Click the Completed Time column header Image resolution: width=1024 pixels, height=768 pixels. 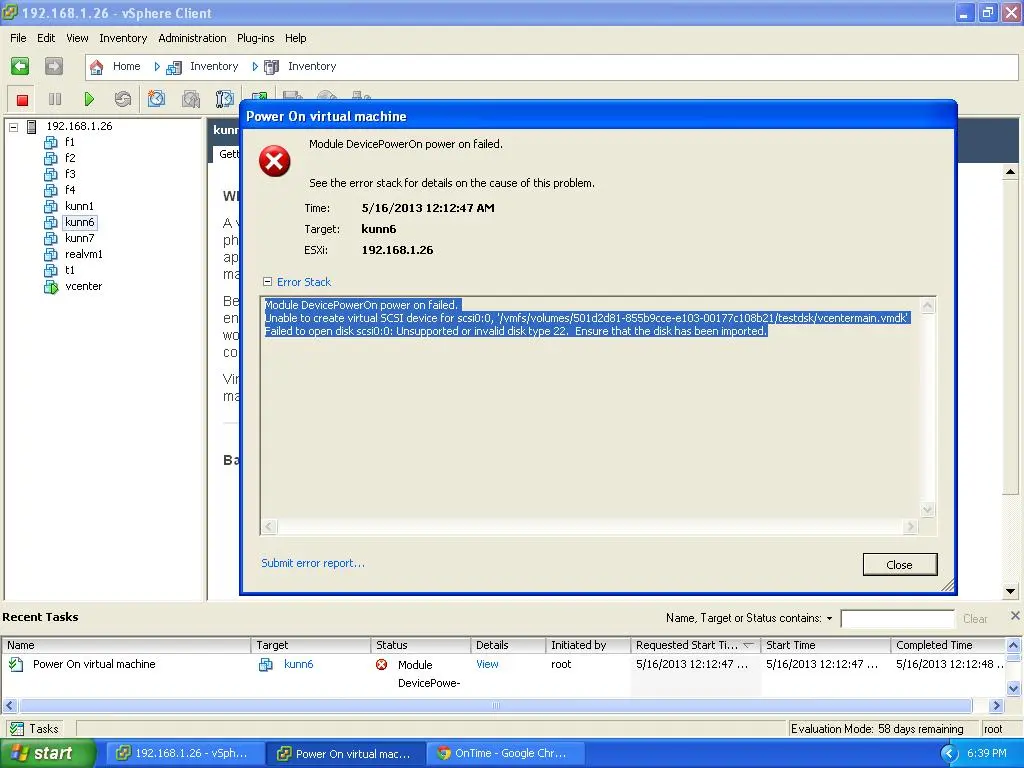click(948, 645)
